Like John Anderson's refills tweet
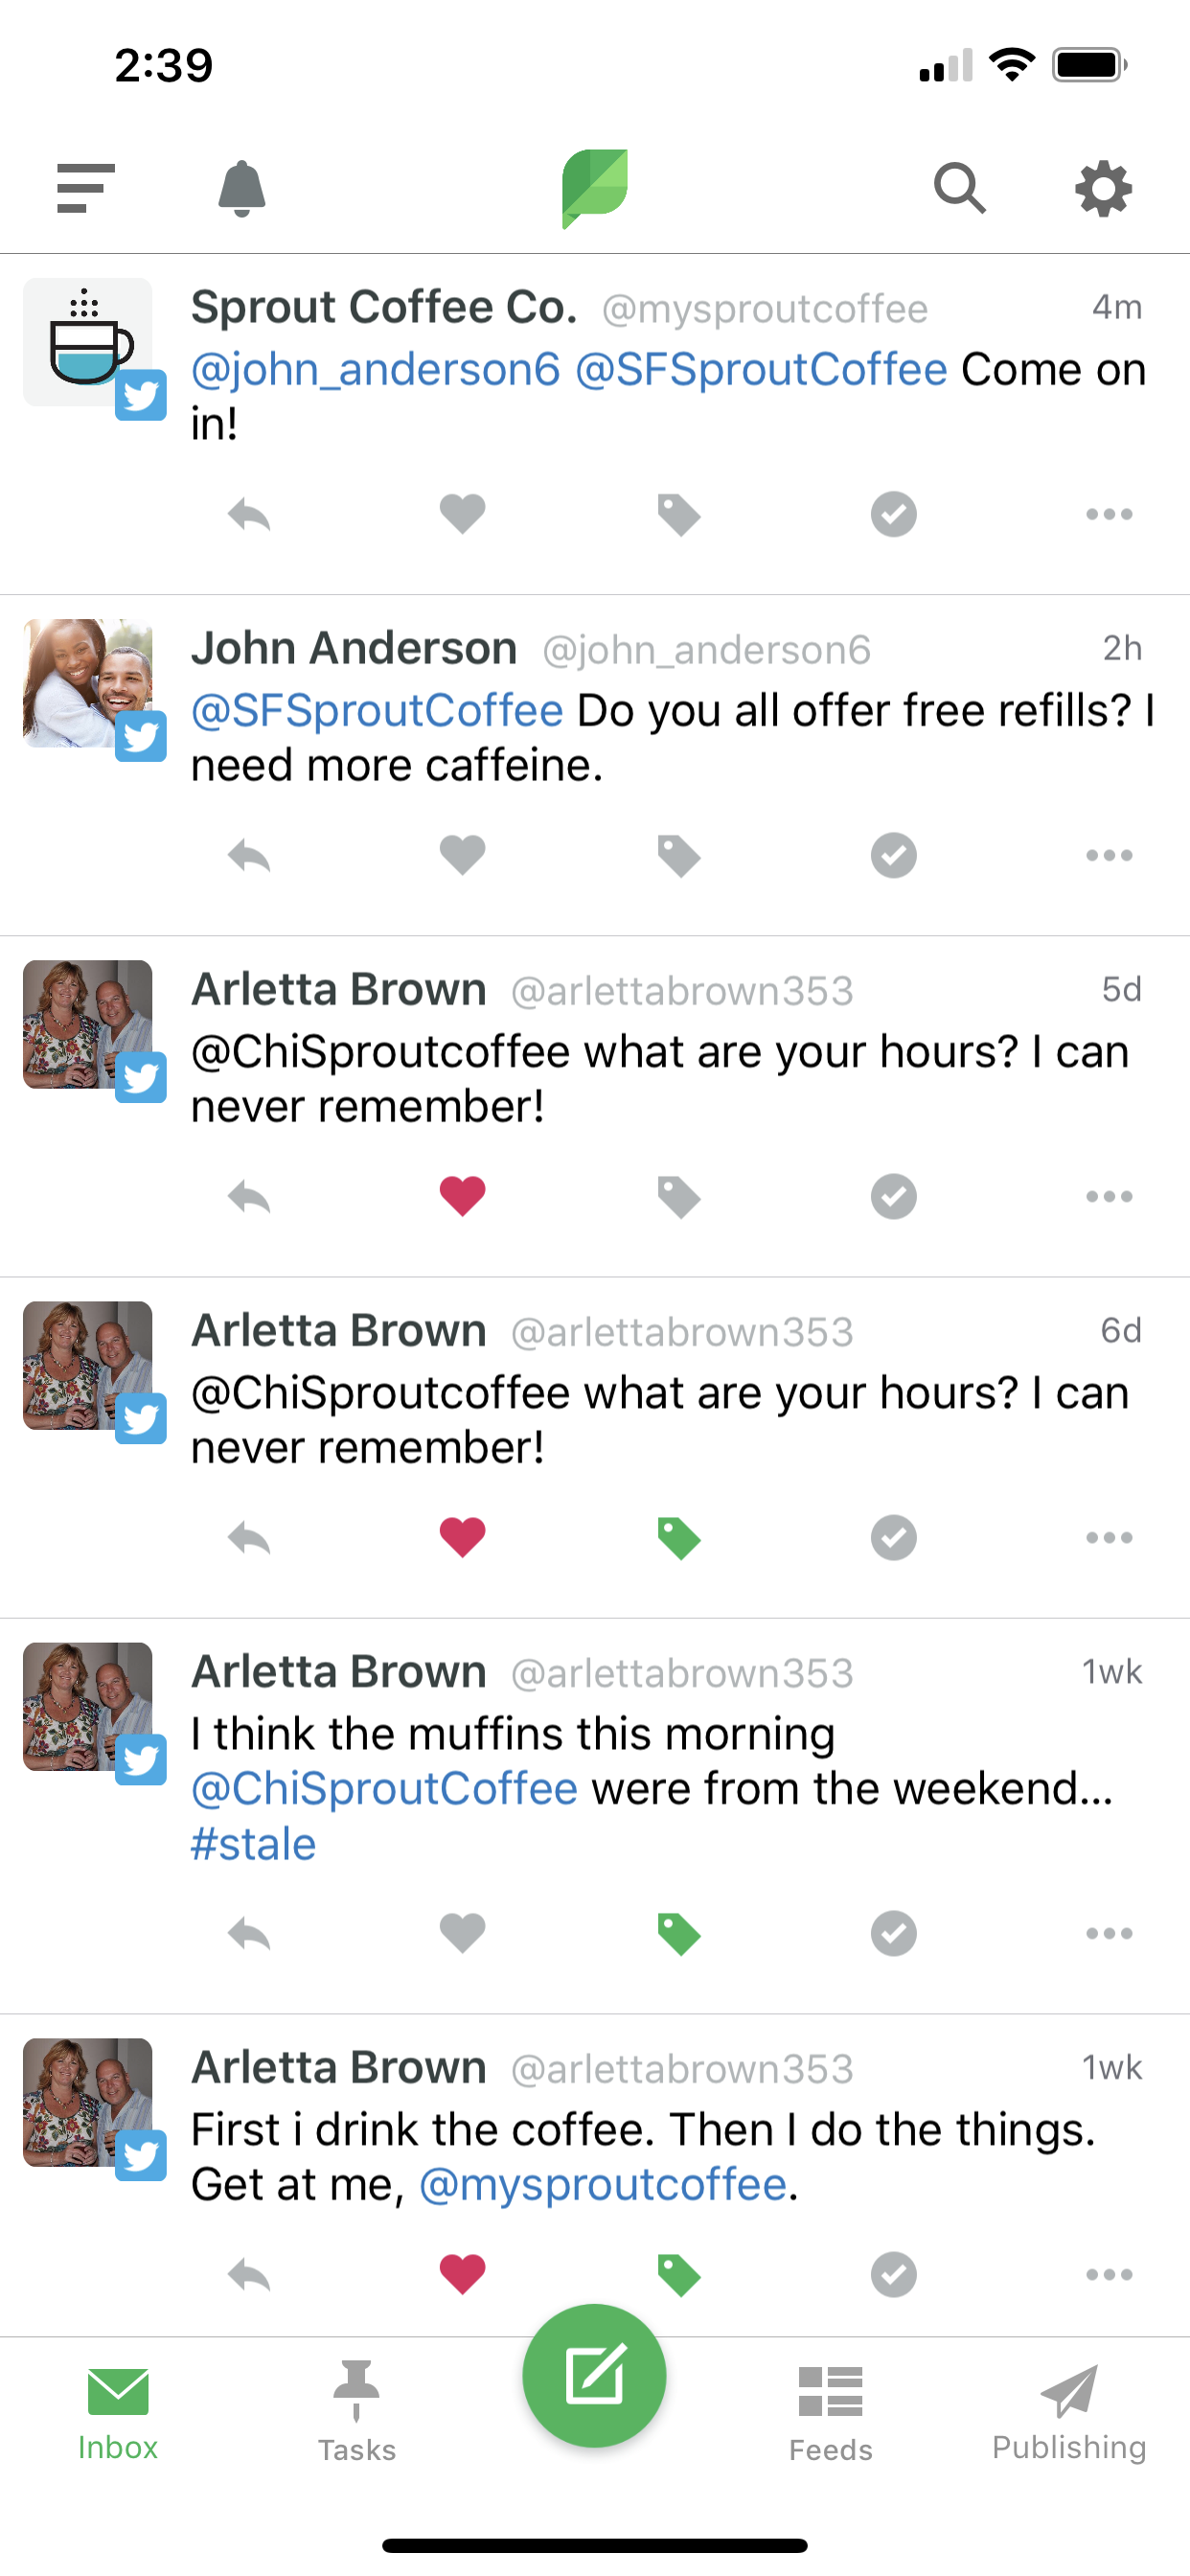Screen dimensions: 1190x2576 [462, 855]
